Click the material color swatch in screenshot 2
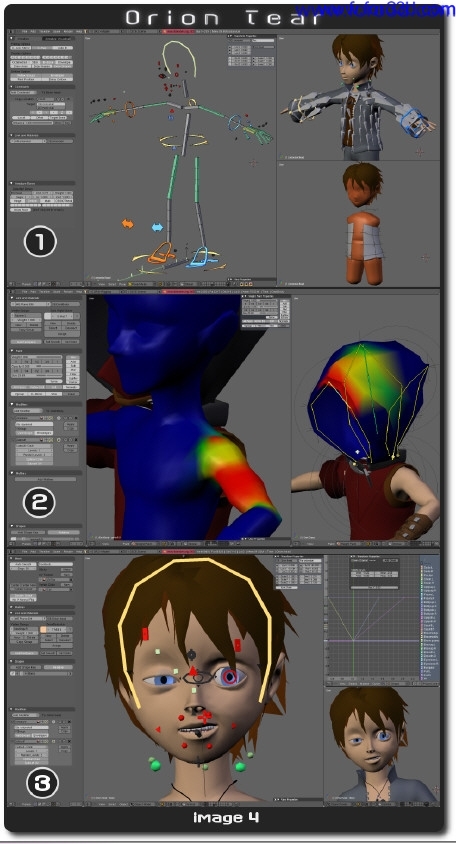 pyautogui.click(x=47, y=316)
